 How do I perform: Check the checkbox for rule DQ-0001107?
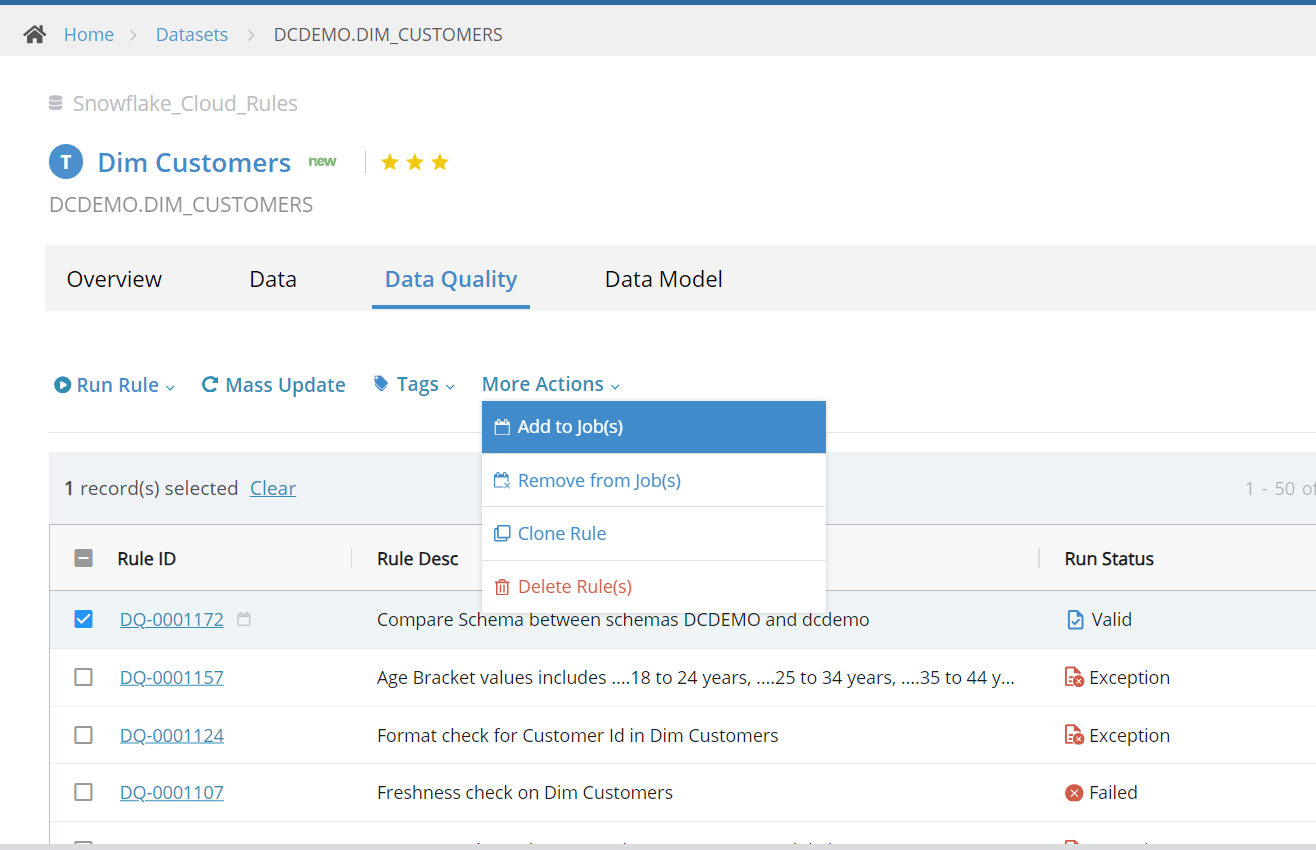84,793
